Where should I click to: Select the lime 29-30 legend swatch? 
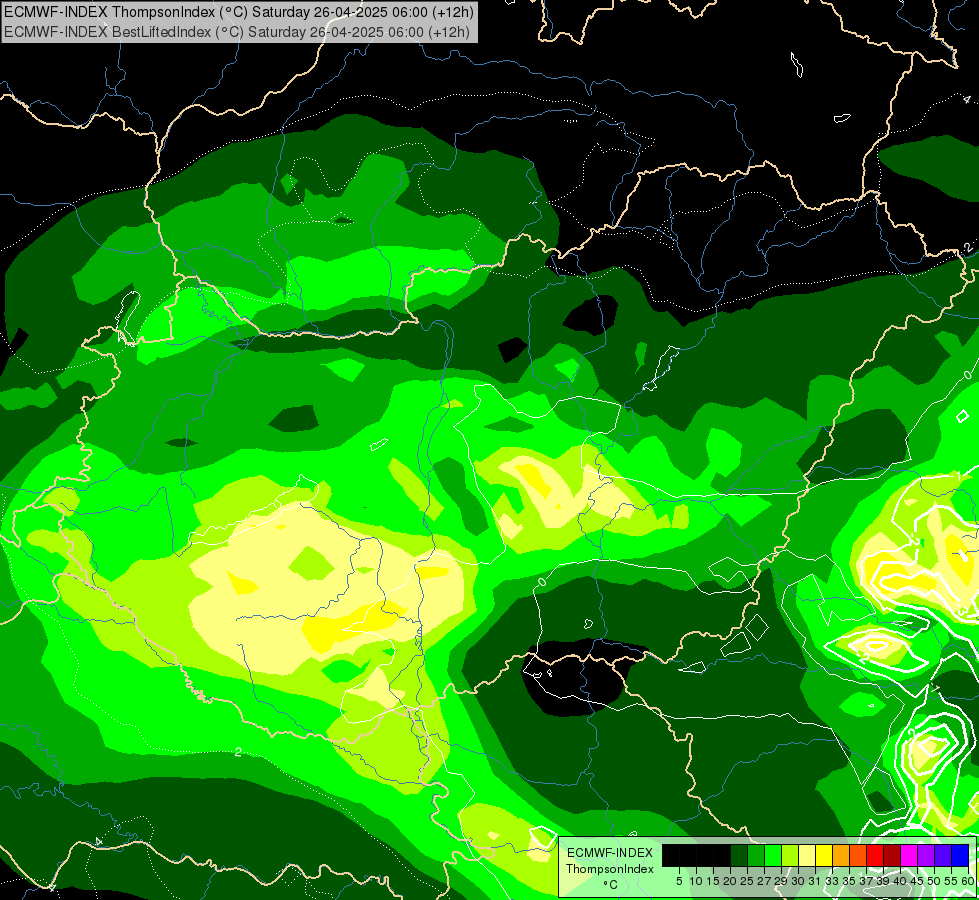[x=790, y=855]
